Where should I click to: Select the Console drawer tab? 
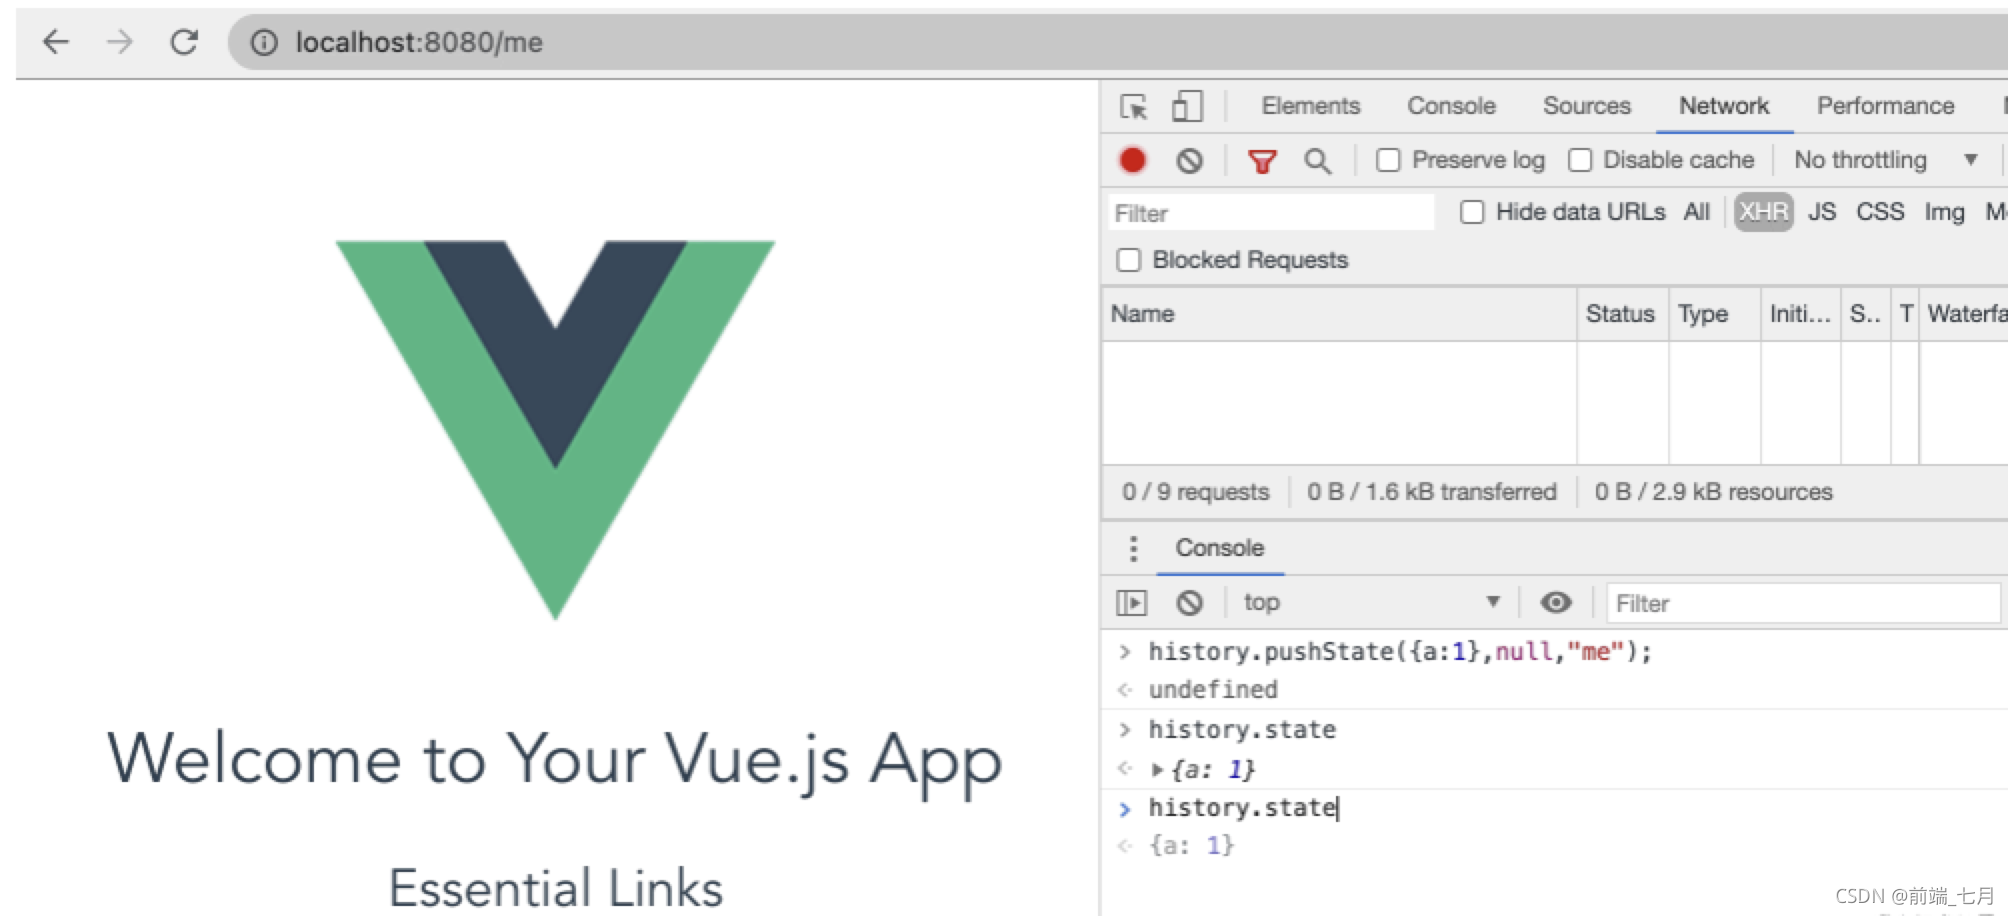[x=1219, y=548]
